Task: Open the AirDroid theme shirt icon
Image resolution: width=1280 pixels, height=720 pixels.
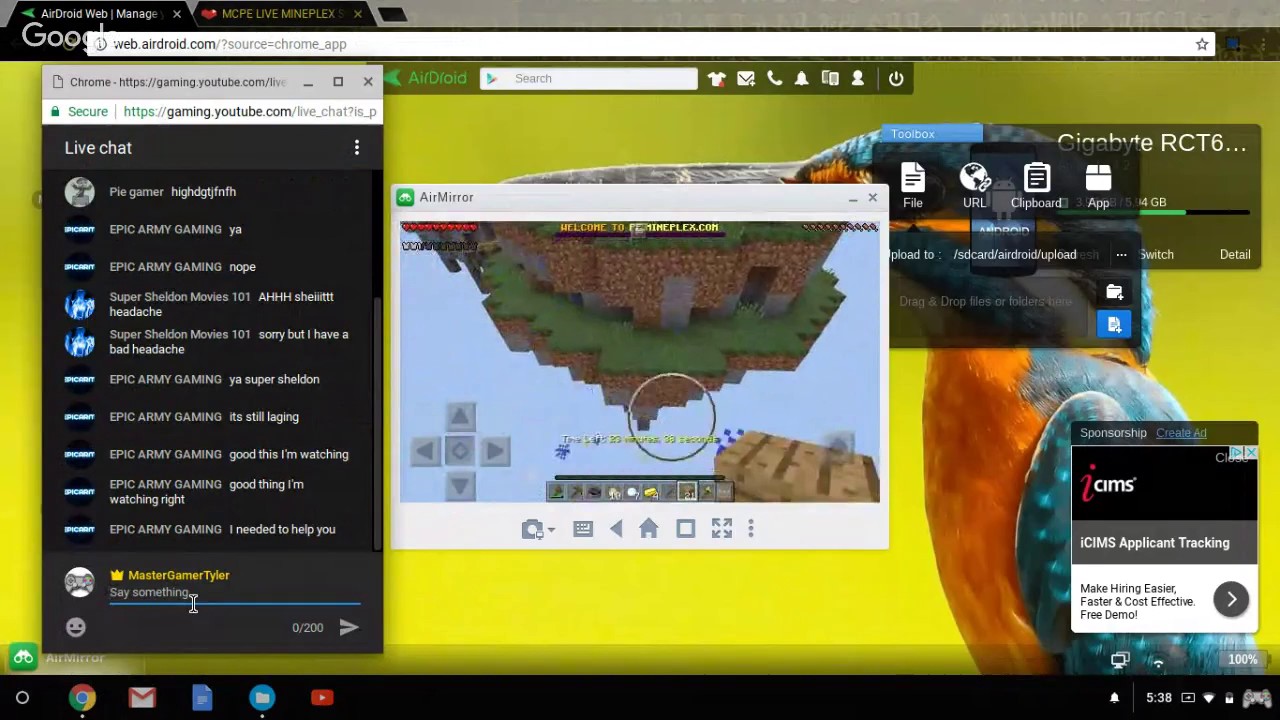Action: 716,79
